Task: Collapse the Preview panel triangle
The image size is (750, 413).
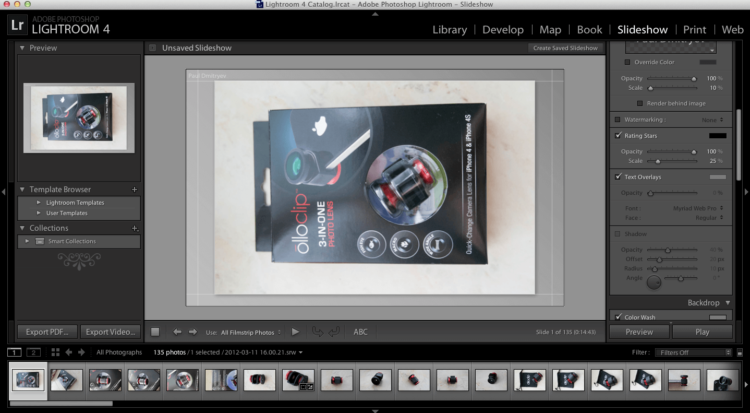Action: tap(22, 48)
